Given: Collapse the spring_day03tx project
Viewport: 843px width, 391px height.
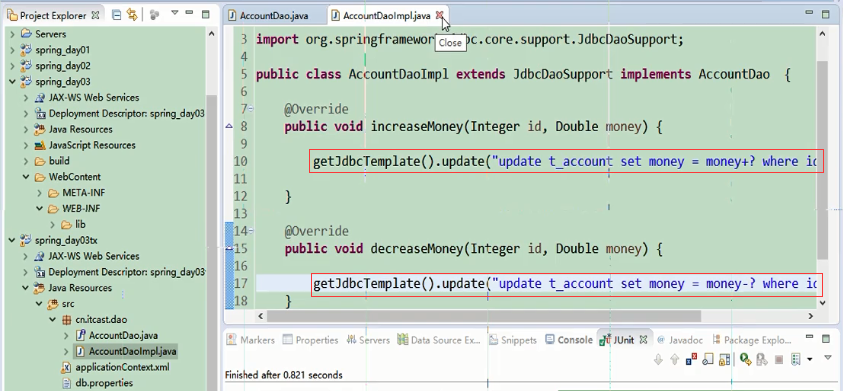Looking at the screenshot, I should 12,240.
